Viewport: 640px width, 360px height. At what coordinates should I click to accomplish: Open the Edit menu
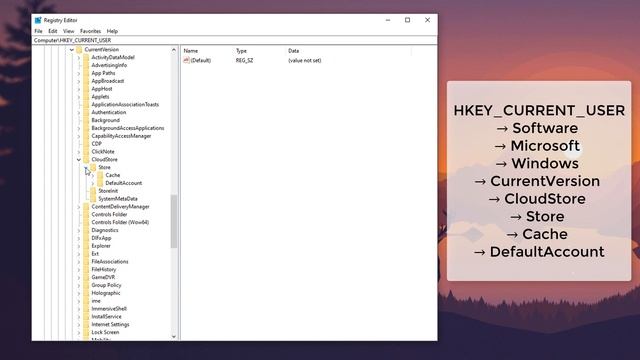pyautogui.click(x=53, y=31)
